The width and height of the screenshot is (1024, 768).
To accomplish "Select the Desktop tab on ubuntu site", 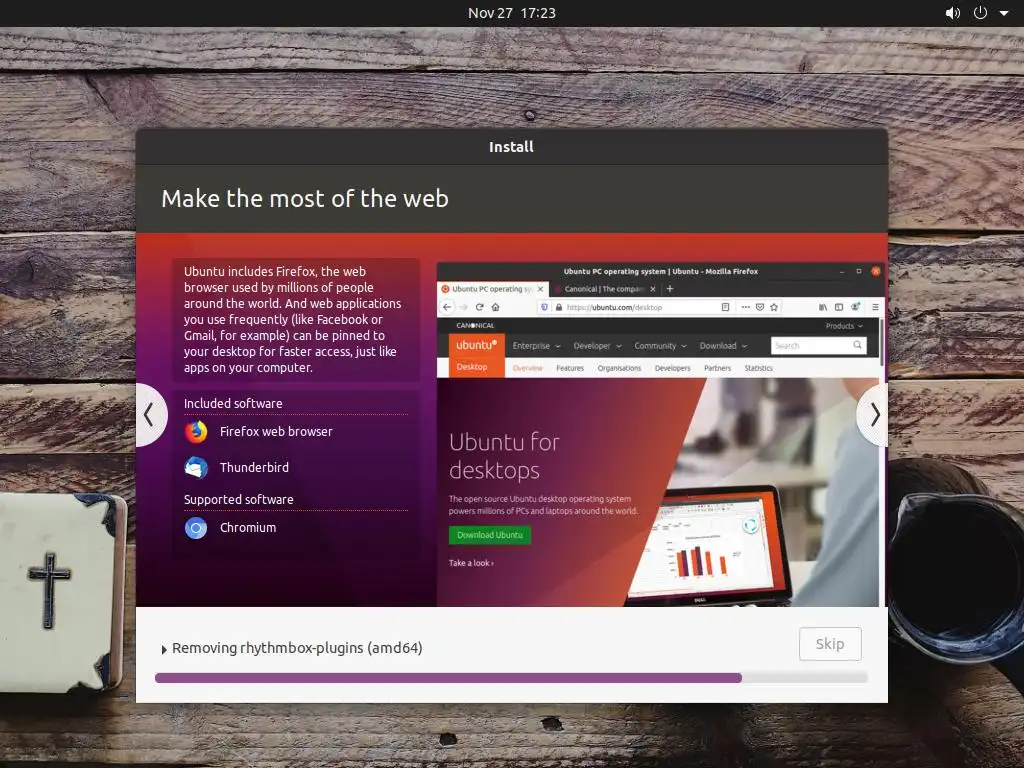I will [x=472, y=367].
